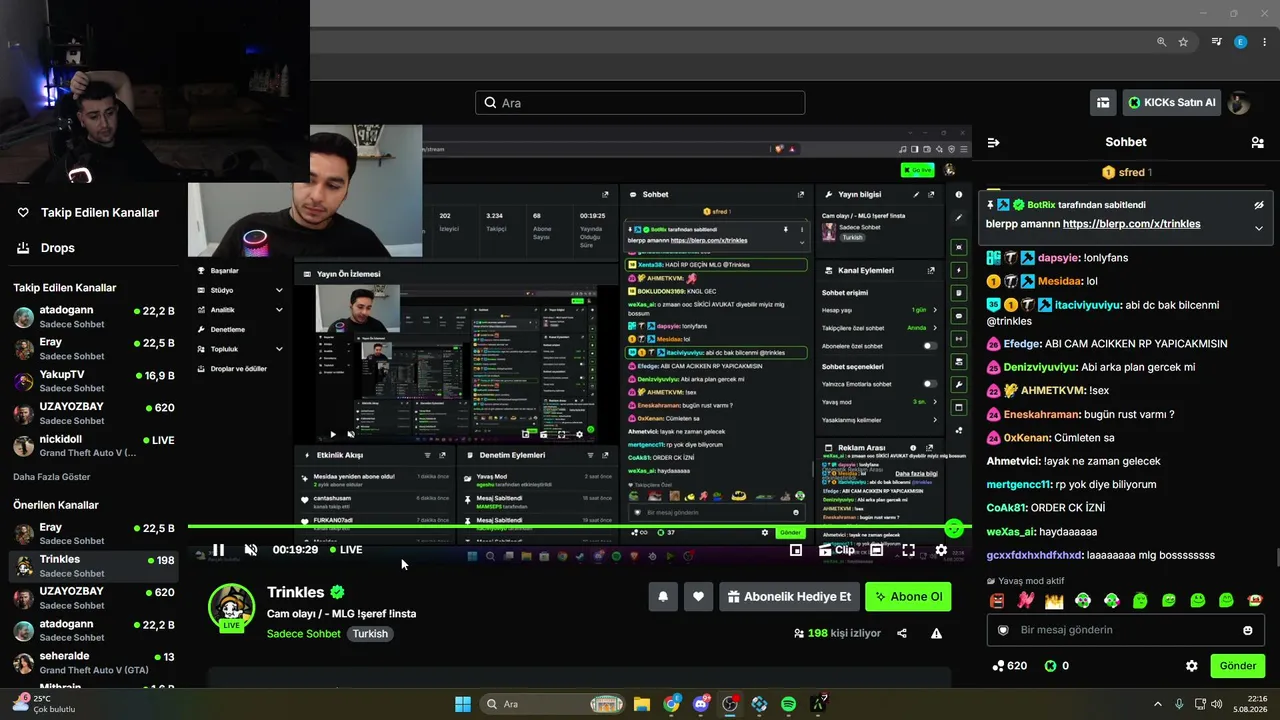Expand Daha Fazla Göster channels list
The width and height of the screenshot is (1280, 720).
pyautogui.click(x=52, y=477)
